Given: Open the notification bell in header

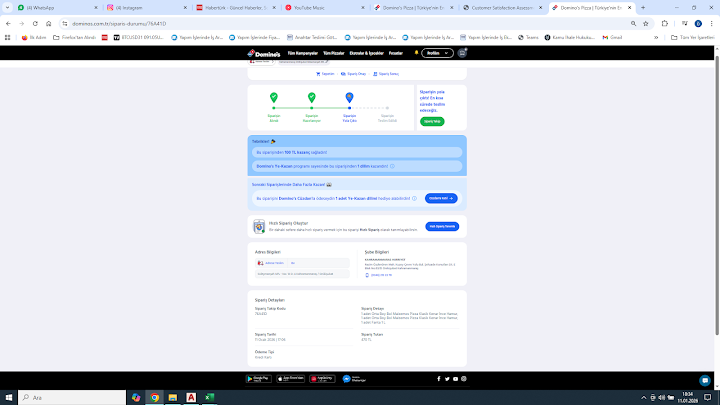Looking at the screenshot, I should 416,53.
